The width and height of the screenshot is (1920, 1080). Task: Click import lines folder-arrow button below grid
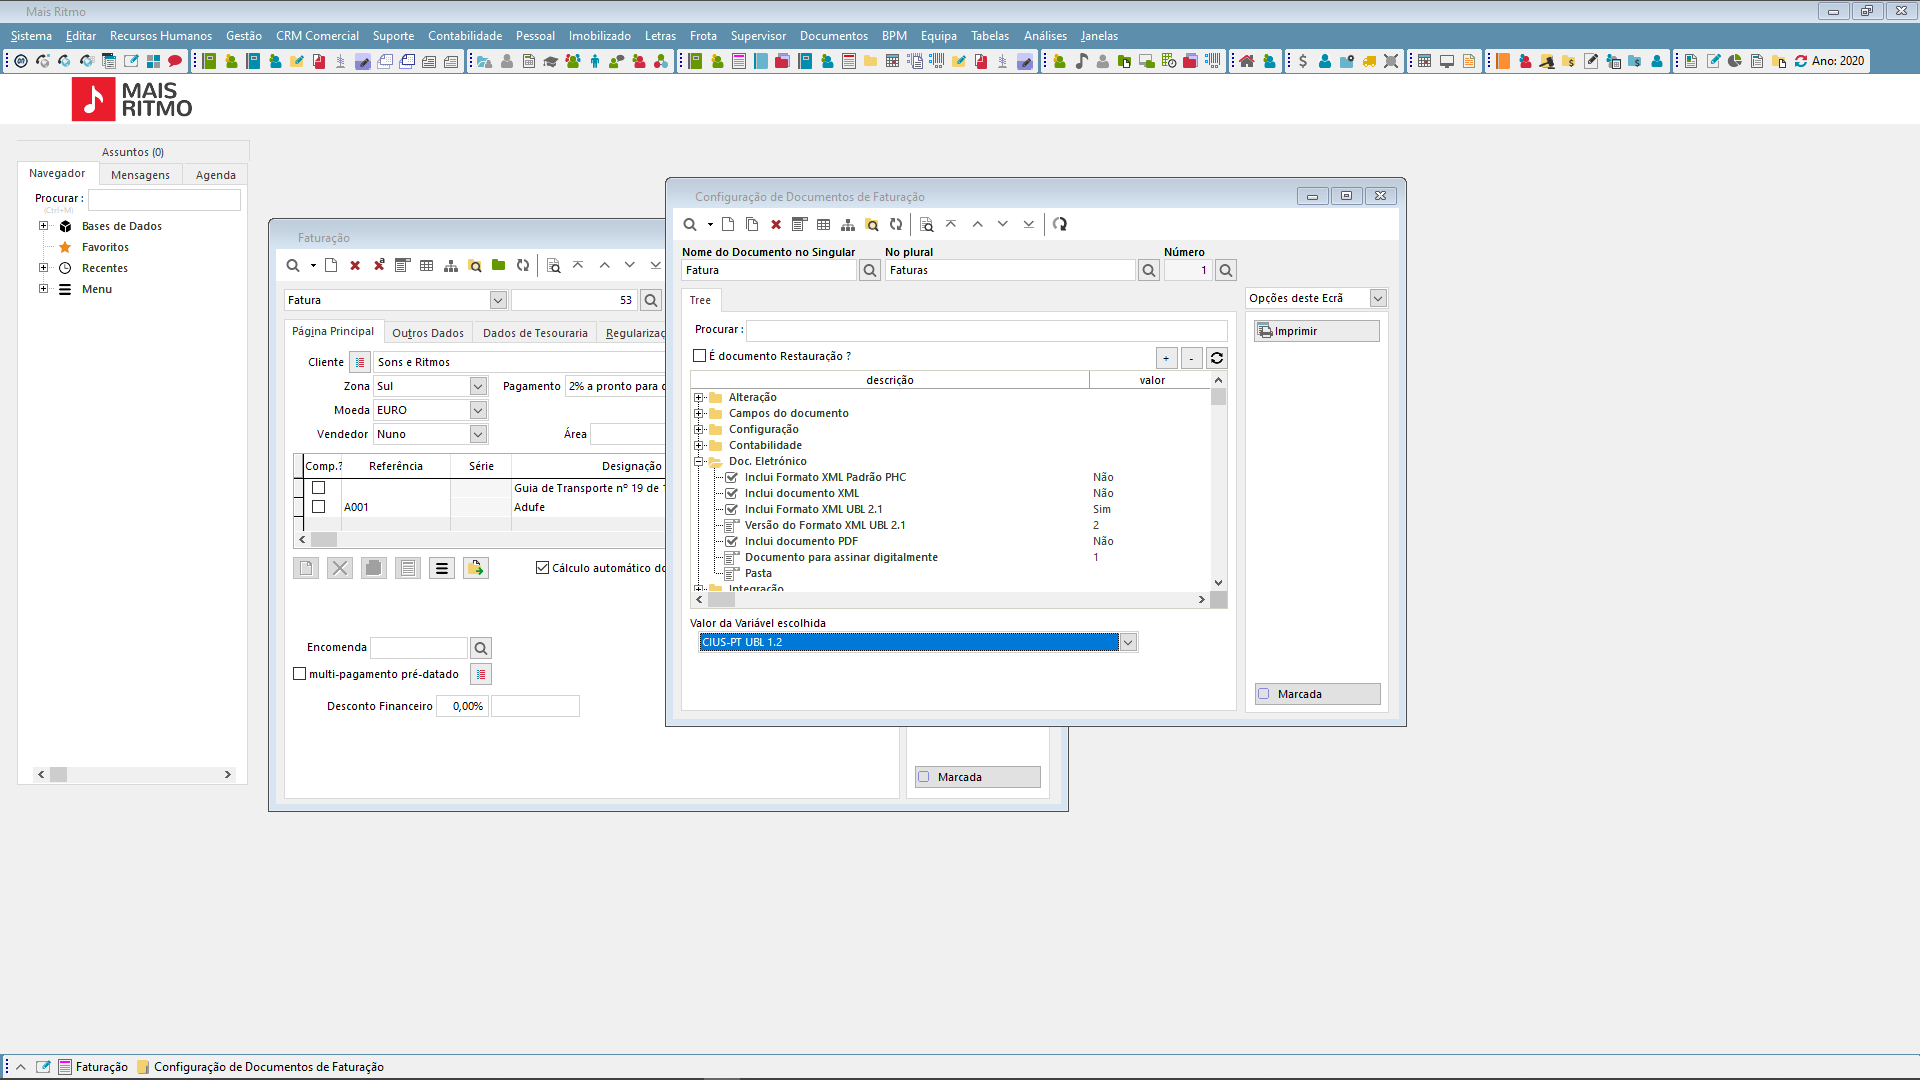476,568
